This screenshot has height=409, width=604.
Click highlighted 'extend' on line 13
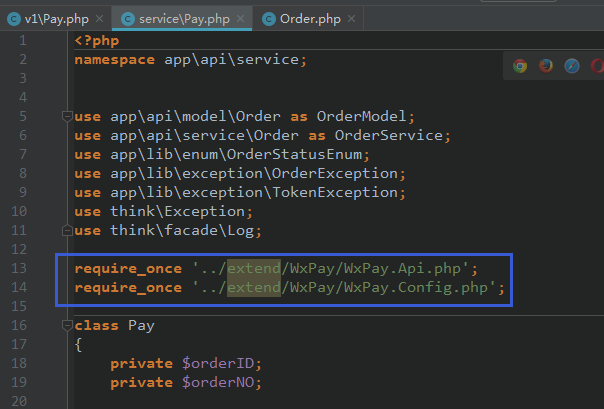[x=254, y=268]
